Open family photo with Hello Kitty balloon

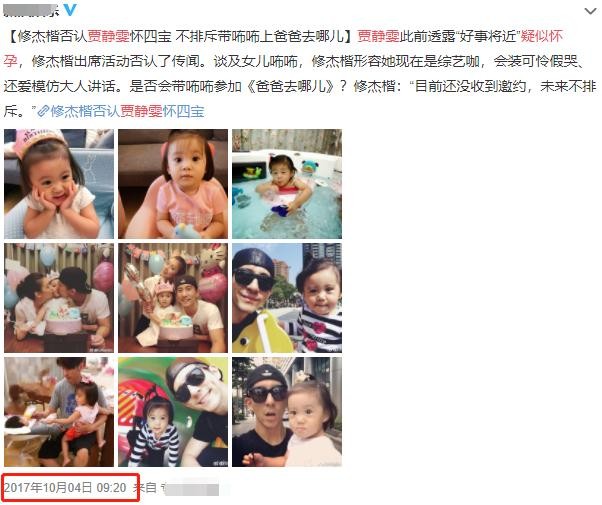click(x=173, y=298)
